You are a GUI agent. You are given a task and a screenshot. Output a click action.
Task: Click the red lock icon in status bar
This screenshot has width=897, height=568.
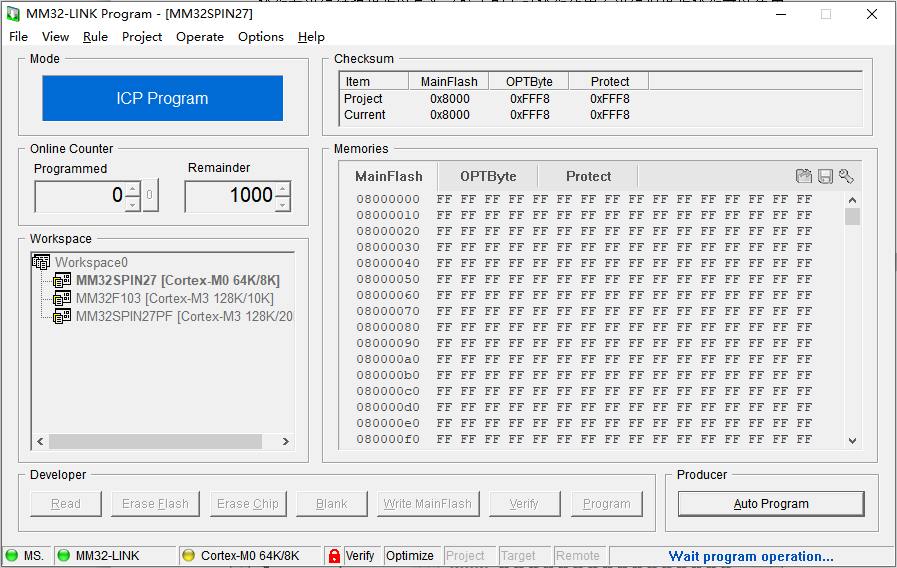(335, 555)
